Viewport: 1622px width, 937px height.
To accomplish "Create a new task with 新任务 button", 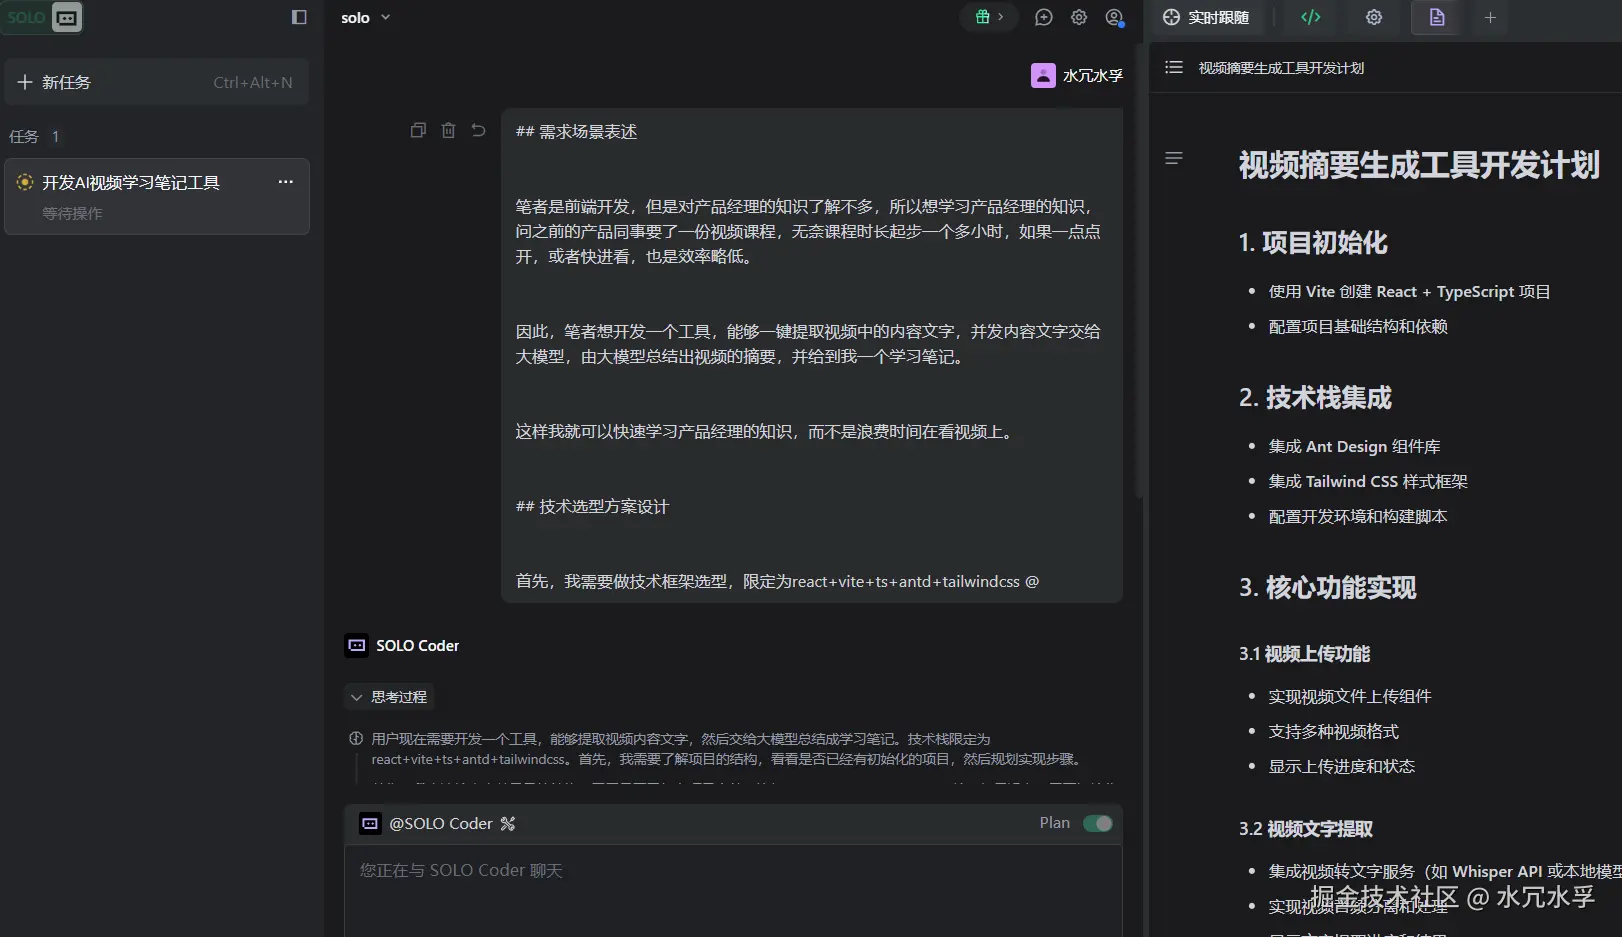I will (x=55, y=81).
